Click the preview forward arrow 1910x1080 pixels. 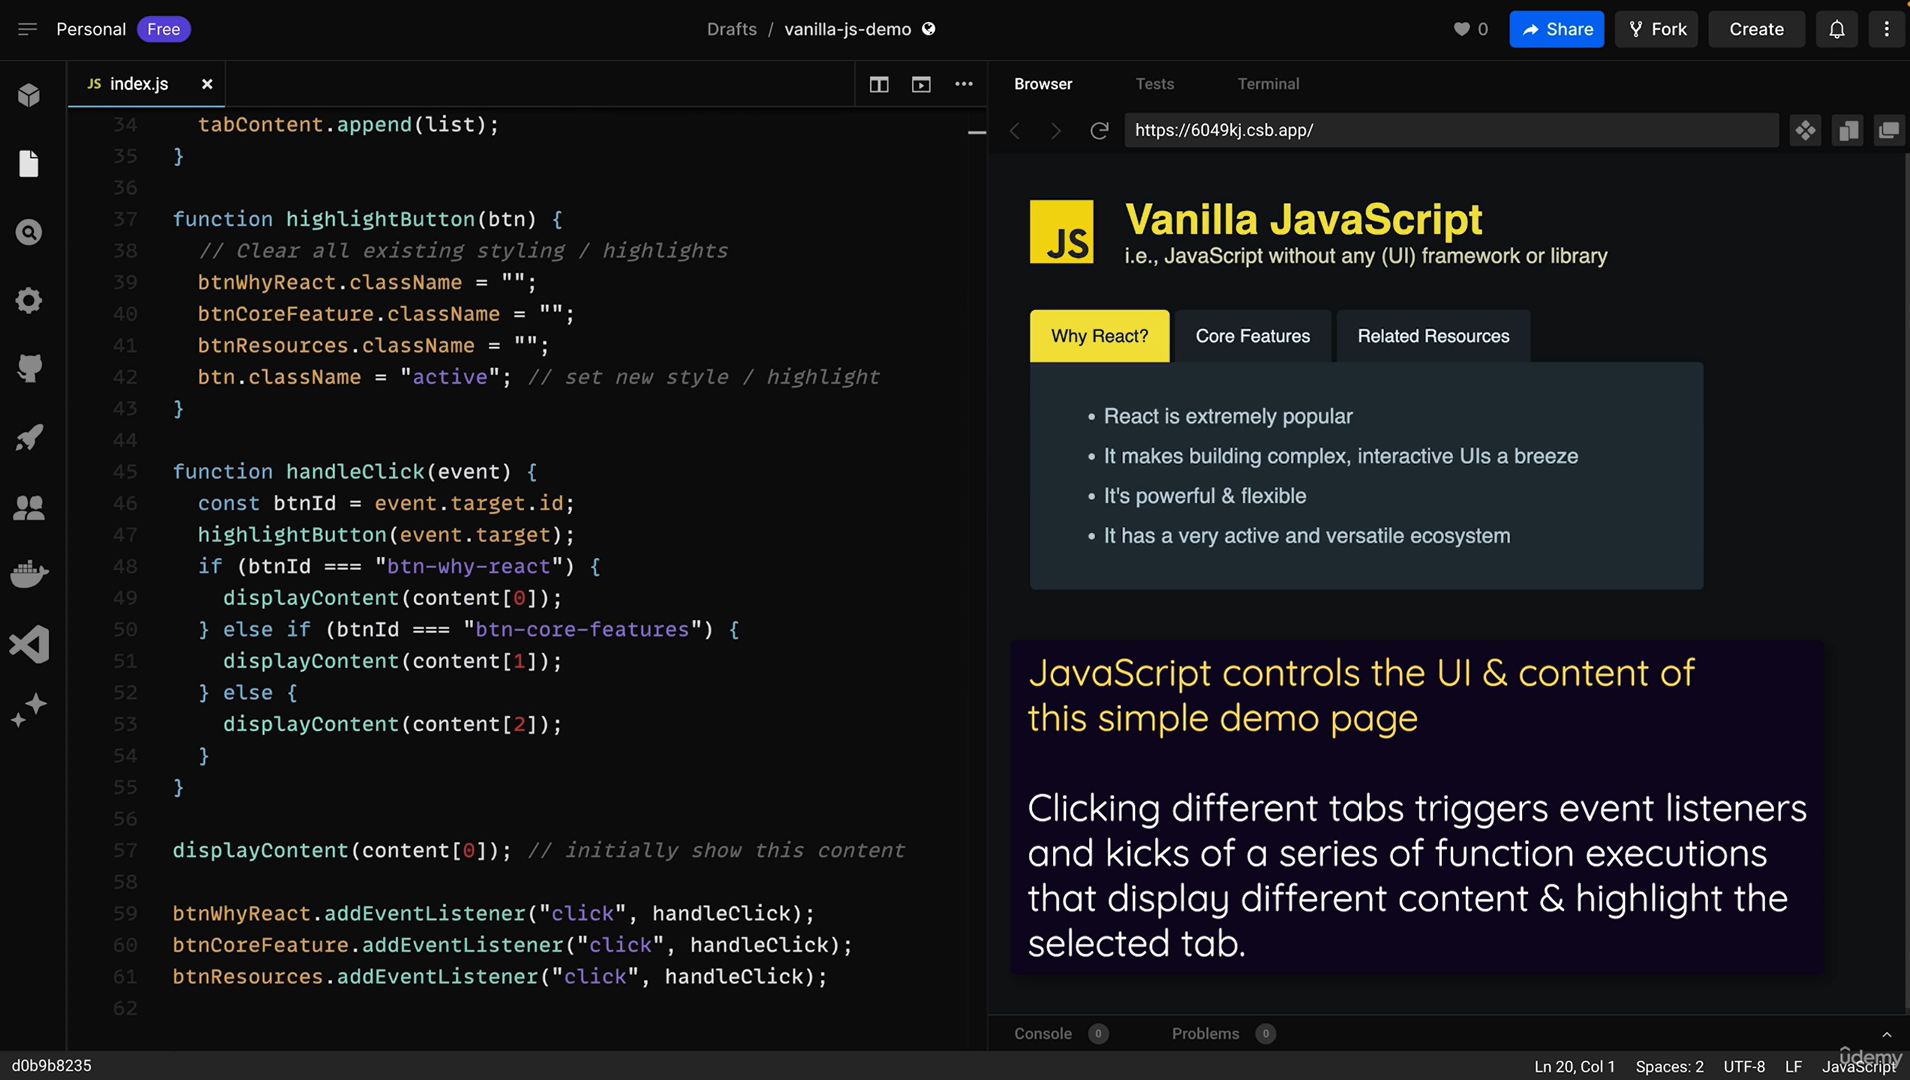click(1056, 130)
